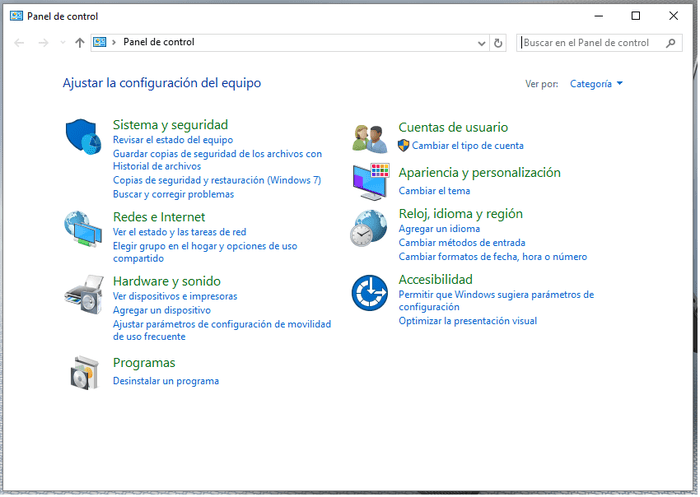
Task: Click the Panel de control title bar icon
Action: pos(17,17)
